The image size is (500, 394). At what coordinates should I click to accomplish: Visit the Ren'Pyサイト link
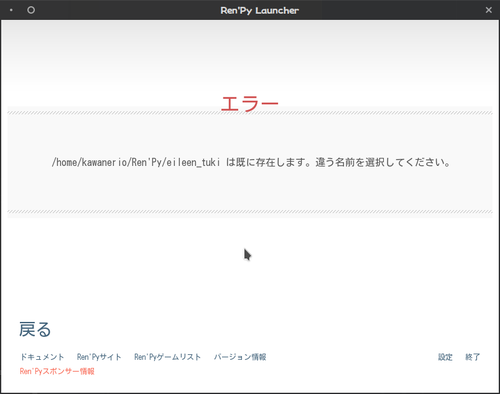pyautogui.click(x=99, y=357)
